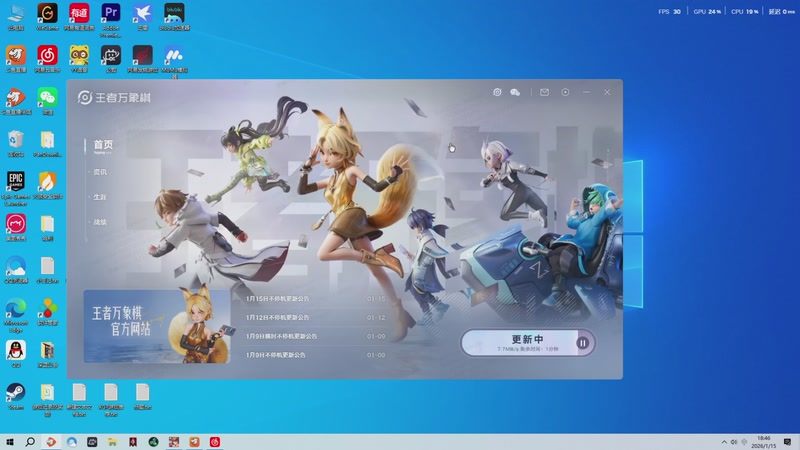Launch the Microsoft Edge desktop shortcut
Screen dimensions: 800x450
(x=16, y=315)
